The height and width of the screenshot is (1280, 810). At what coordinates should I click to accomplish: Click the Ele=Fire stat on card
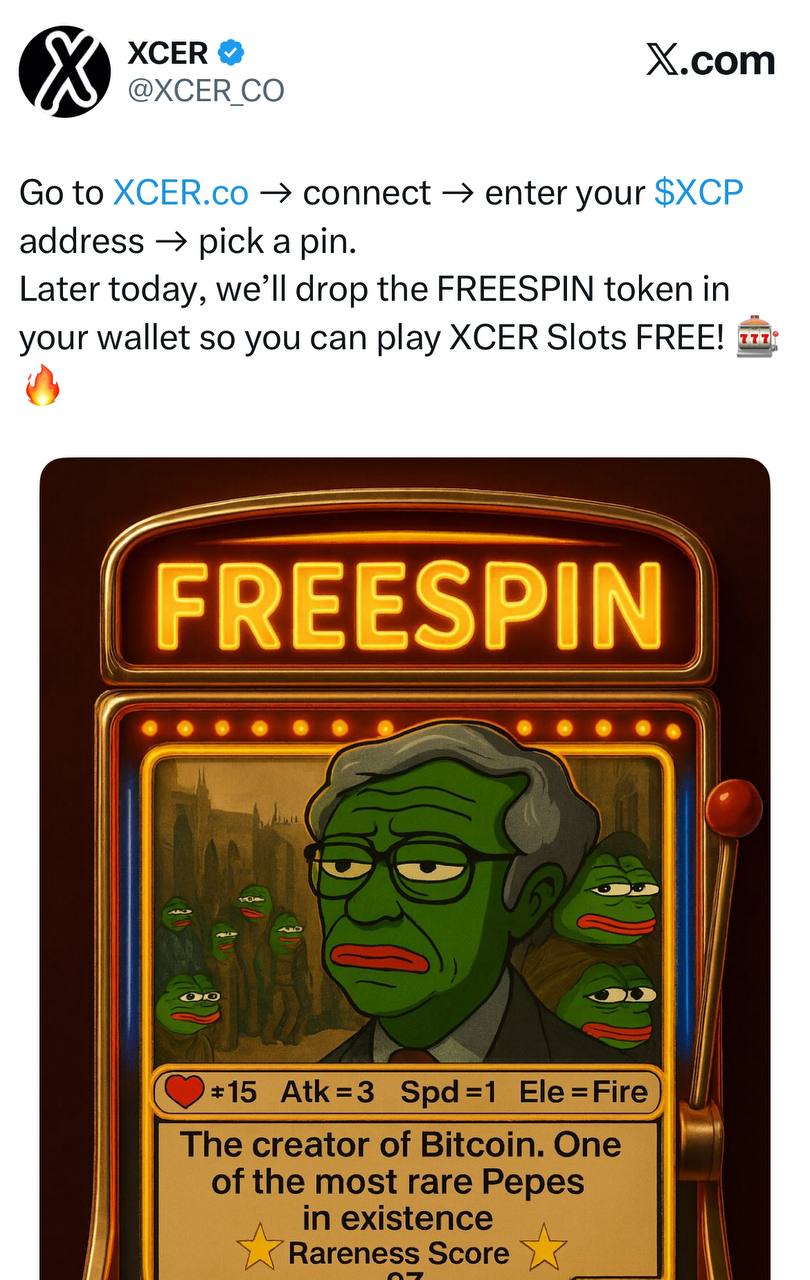(x=583, y=1091)
